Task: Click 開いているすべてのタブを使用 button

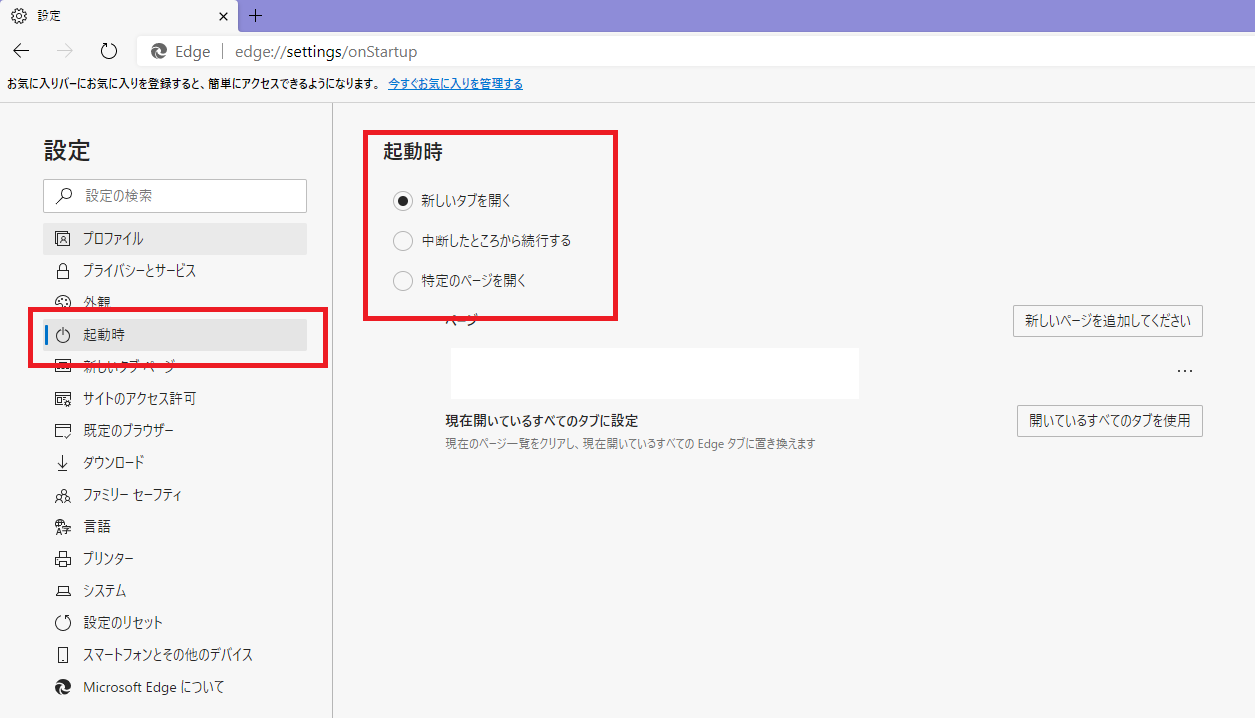Action: click(x=1110, y=421)
